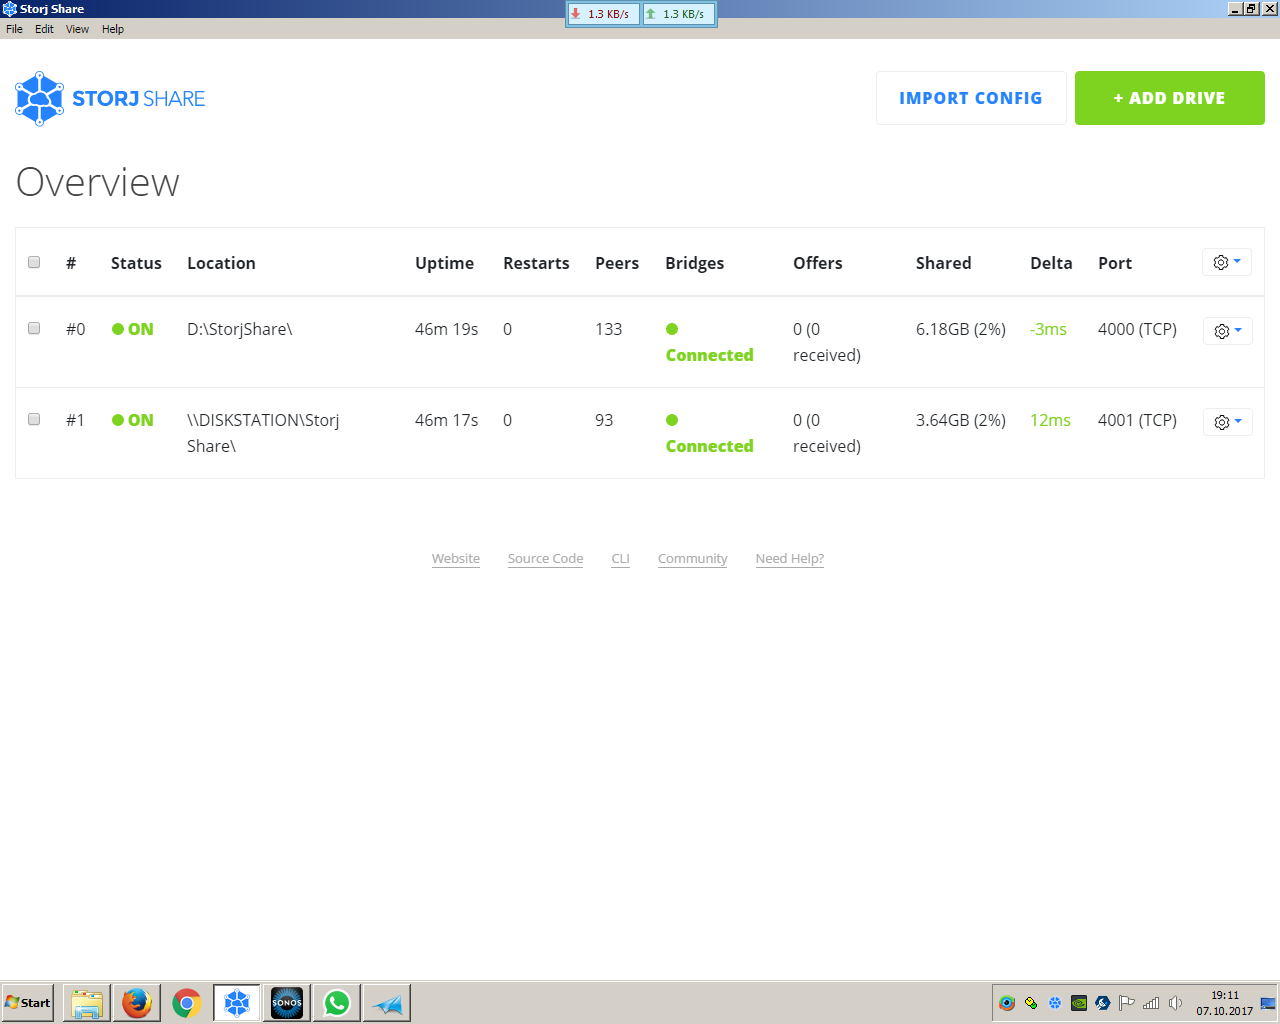The image size is (1280, 1024).
Task: Open the Sonos app from the taskbar
Action: [x=287, y=1003]
